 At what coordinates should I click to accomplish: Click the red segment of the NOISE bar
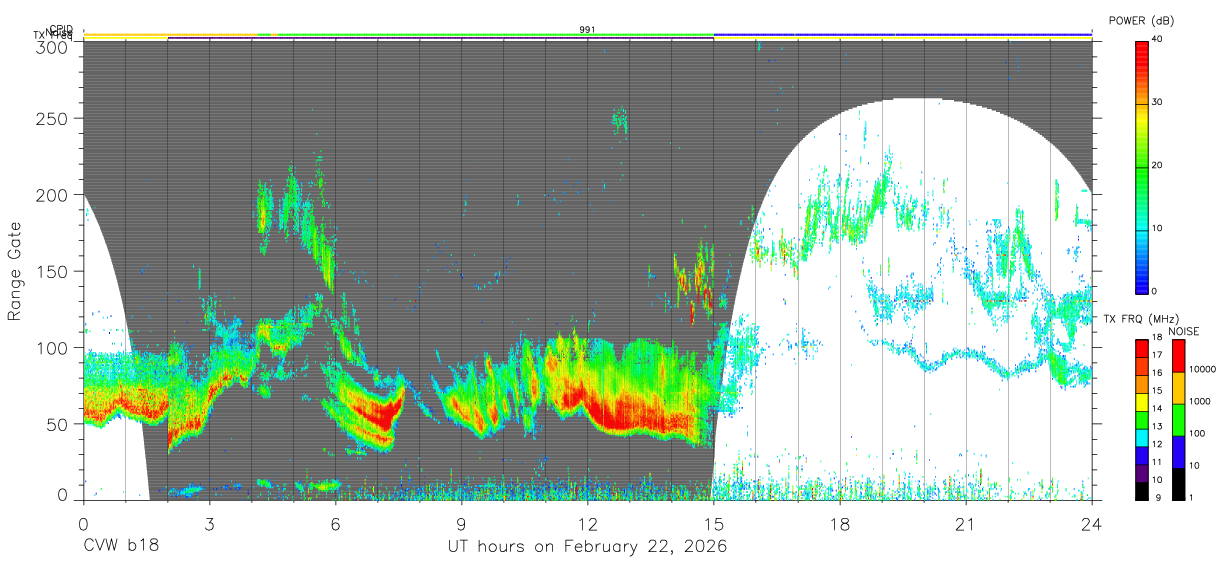(x=1178, y=356)
